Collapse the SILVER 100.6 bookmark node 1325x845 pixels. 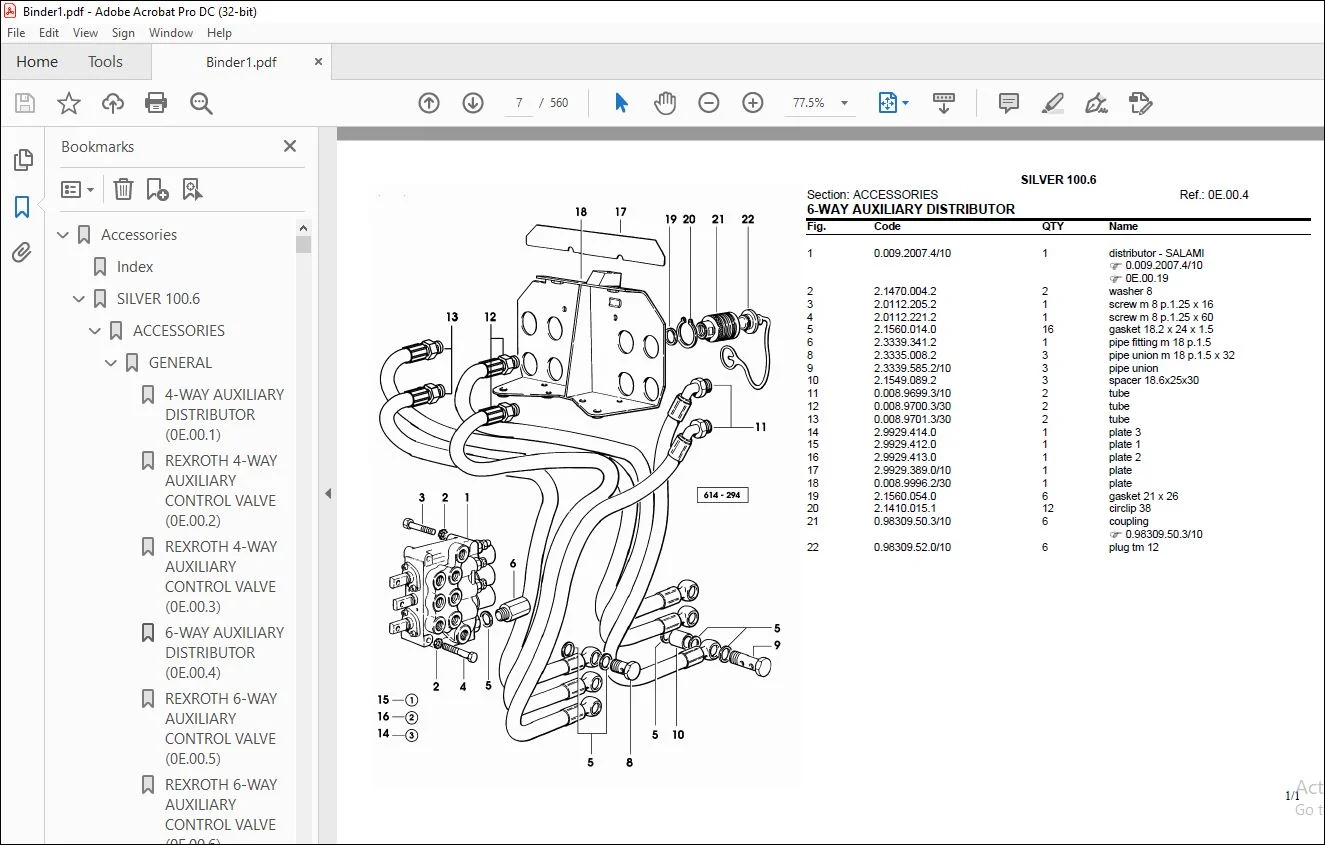(x=80, y=299)
